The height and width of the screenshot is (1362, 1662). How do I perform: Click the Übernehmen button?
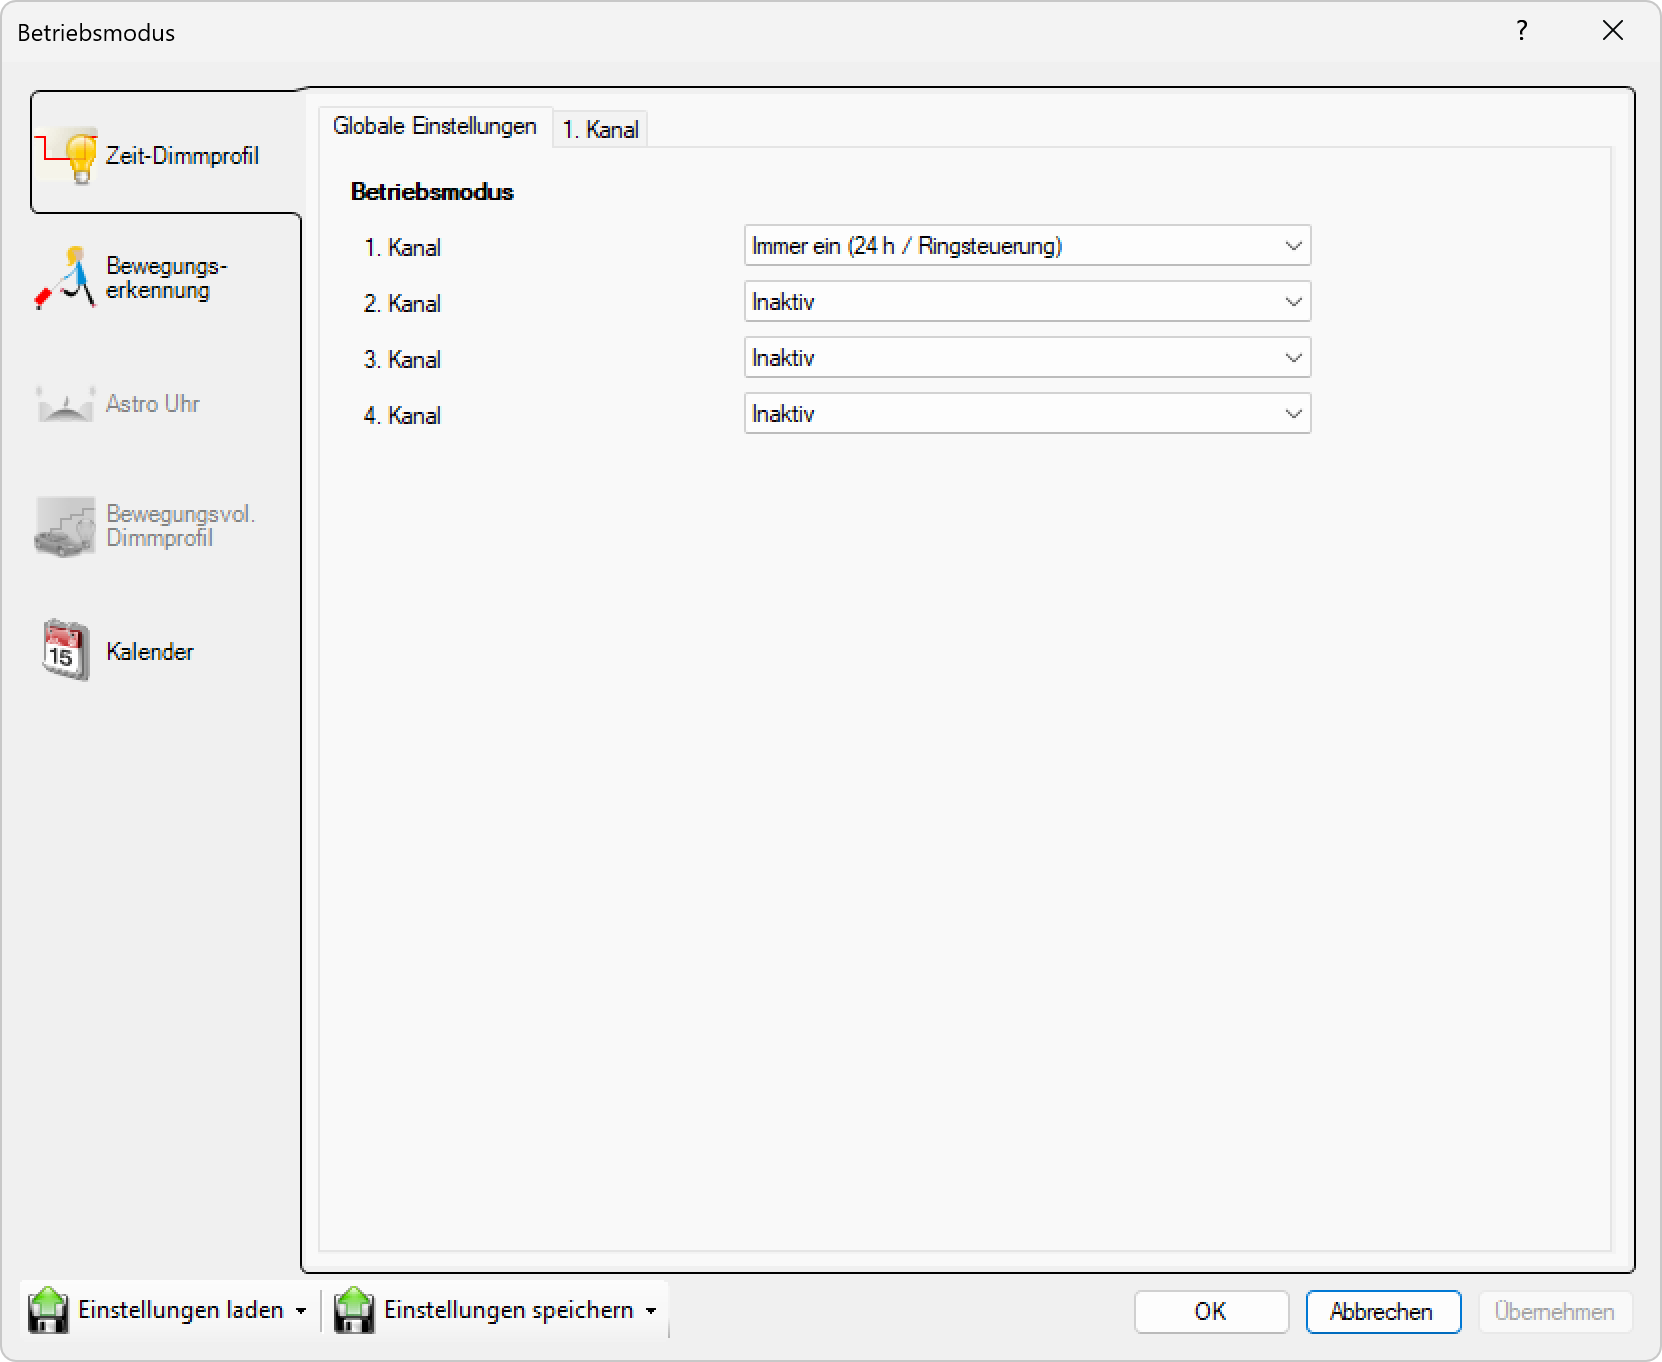(1555, 1311)
